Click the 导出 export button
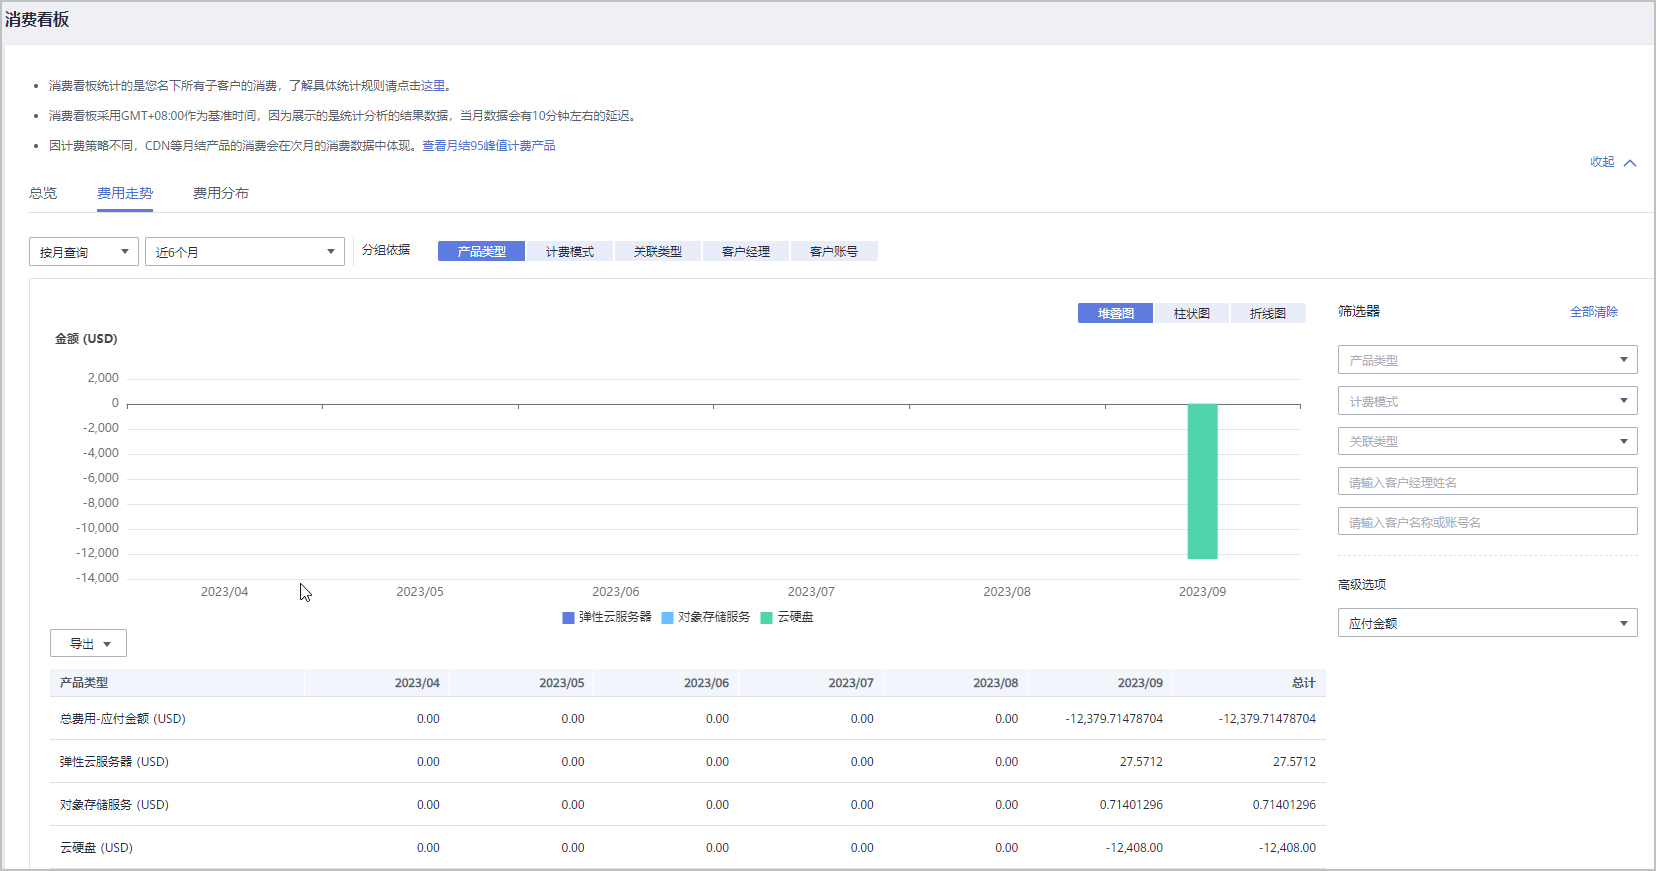Viewport: 1656px width, 871px height. (x=88, y=643)
